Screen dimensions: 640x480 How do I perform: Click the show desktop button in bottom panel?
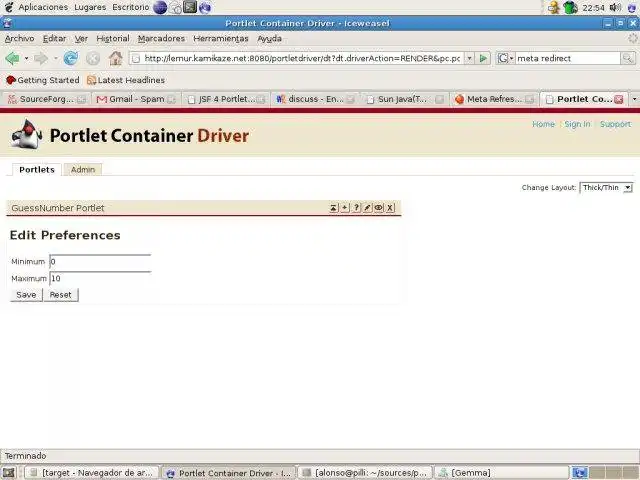pyautogui.click(x=9, y=473)
